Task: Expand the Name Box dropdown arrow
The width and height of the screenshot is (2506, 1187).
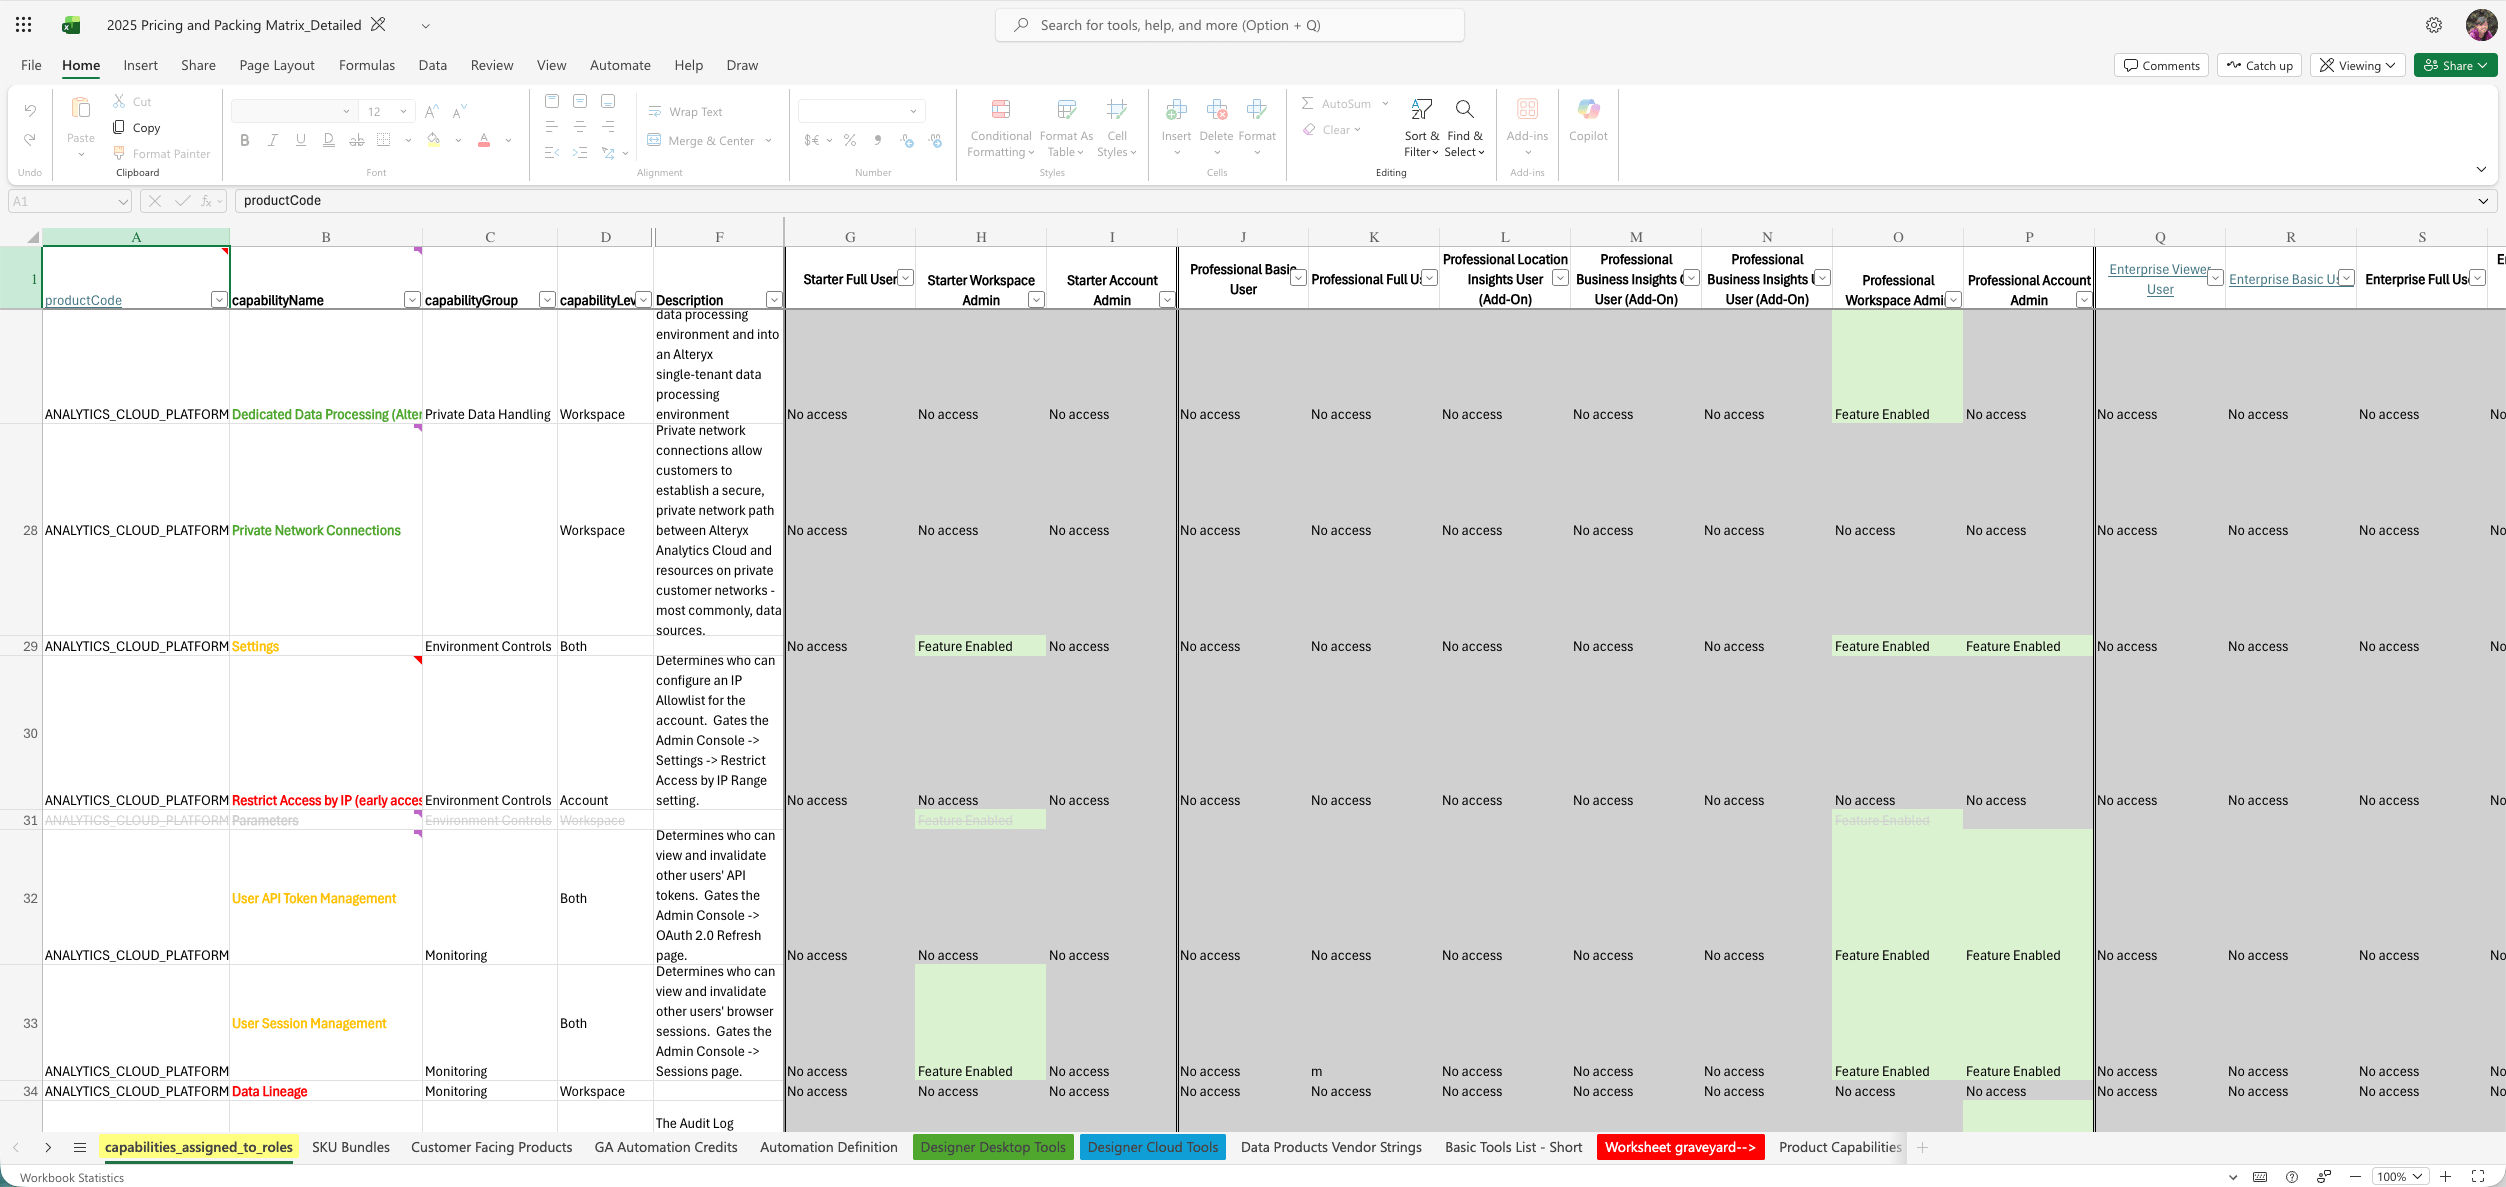Action: tap(123, 201)
